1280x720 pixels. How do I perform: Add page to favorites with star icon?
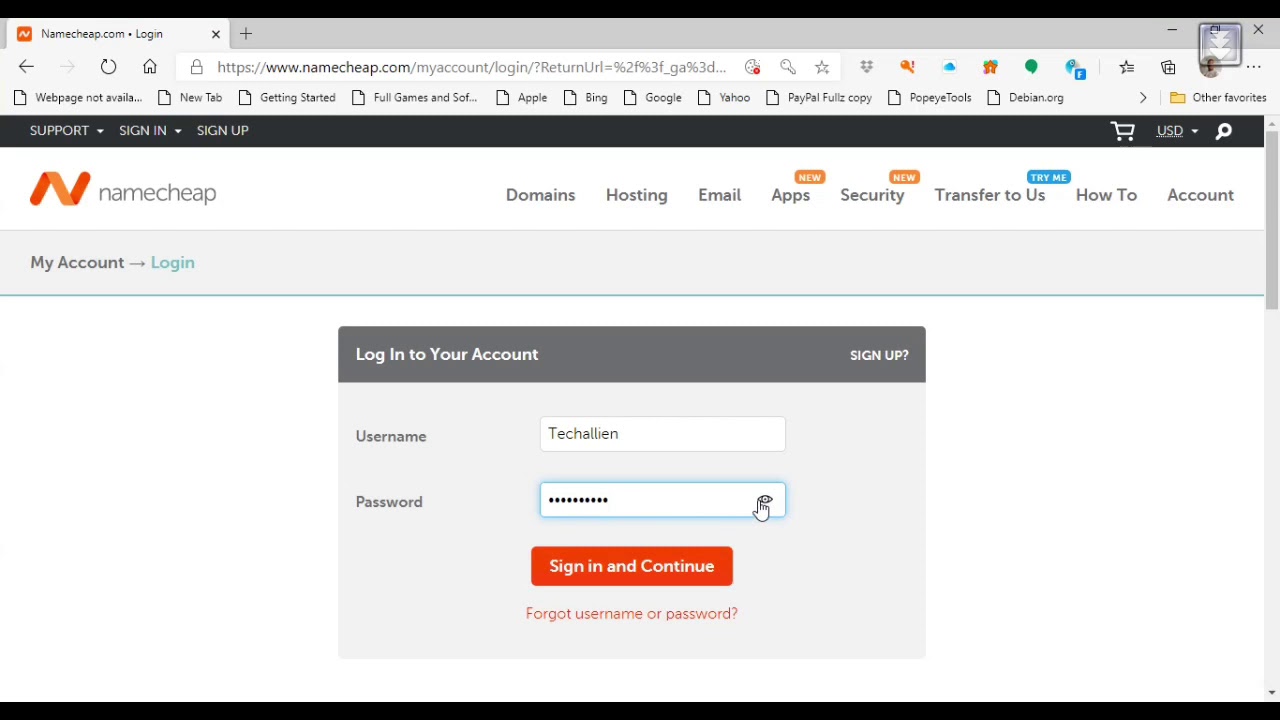tap(822, 67)
